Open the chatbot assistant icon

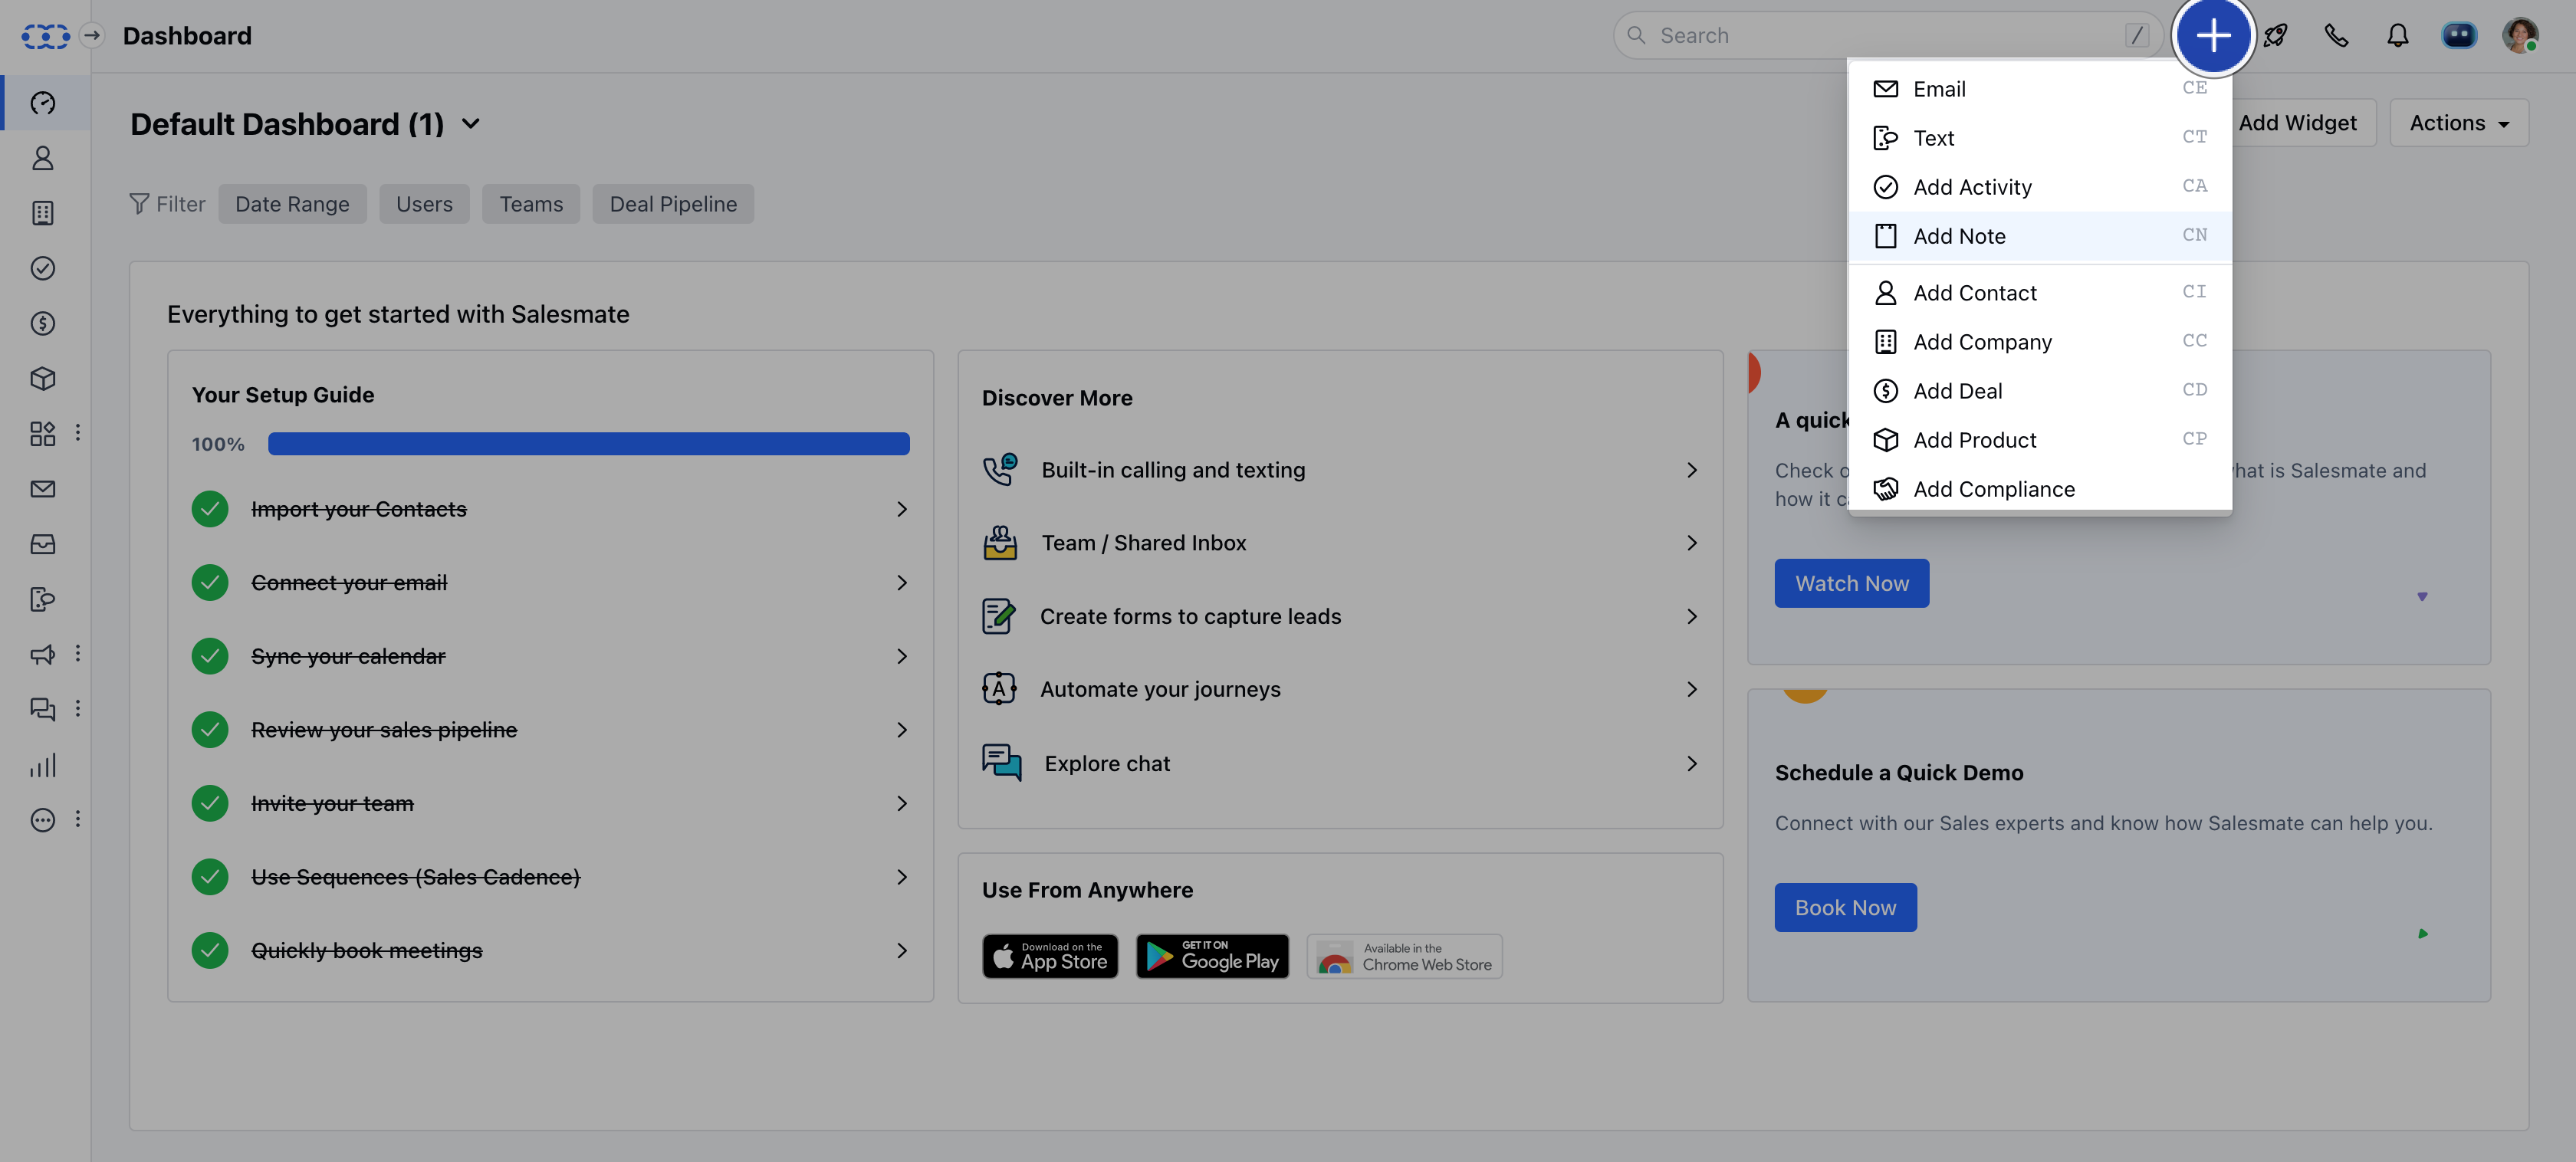2458,36
